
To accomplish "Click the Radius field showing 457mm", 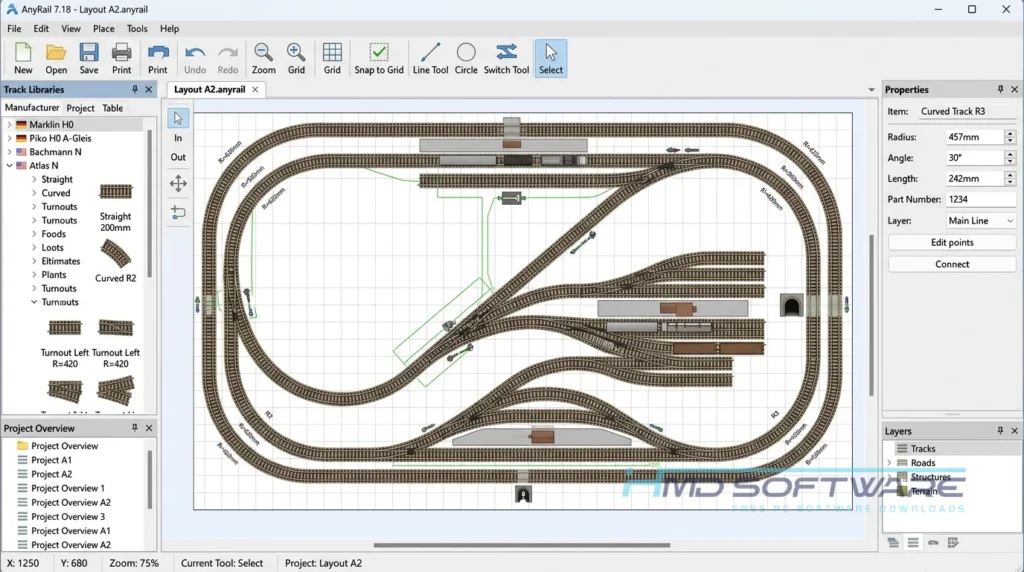I will coord(974,137).
